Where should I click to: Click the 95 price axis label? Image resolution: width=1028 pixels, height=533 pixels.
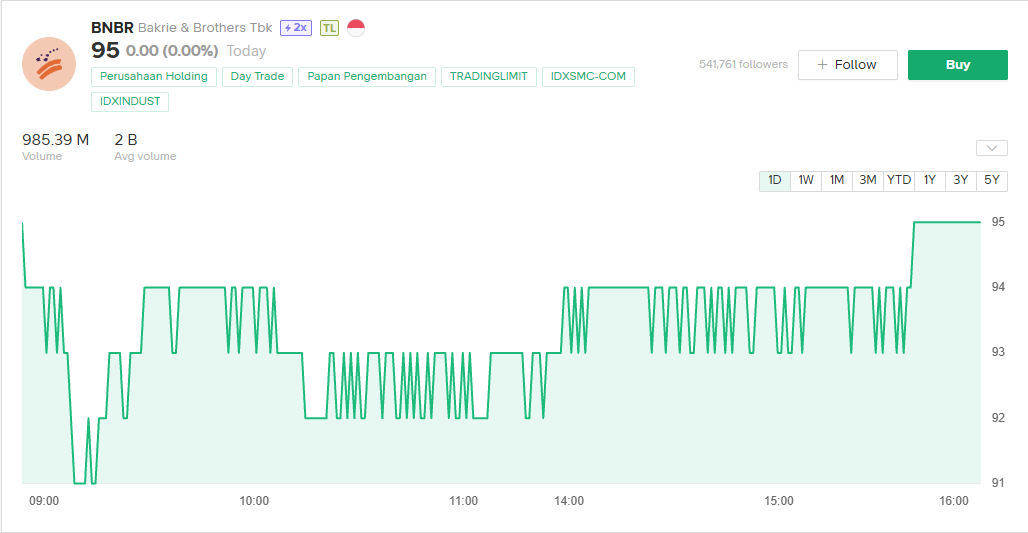point(998,222)
